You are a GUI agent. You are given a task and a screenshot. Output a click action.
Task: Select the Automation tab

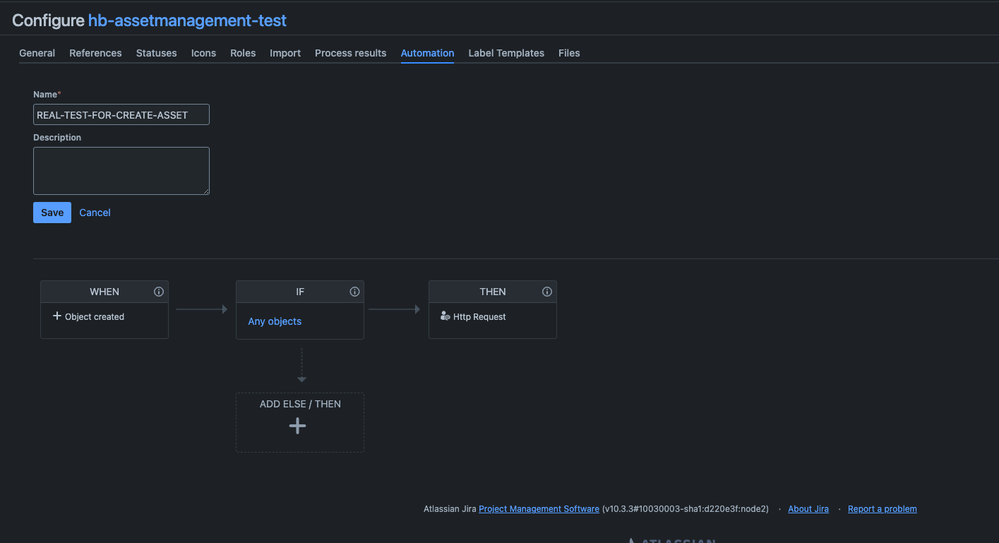tap(428, 53)
